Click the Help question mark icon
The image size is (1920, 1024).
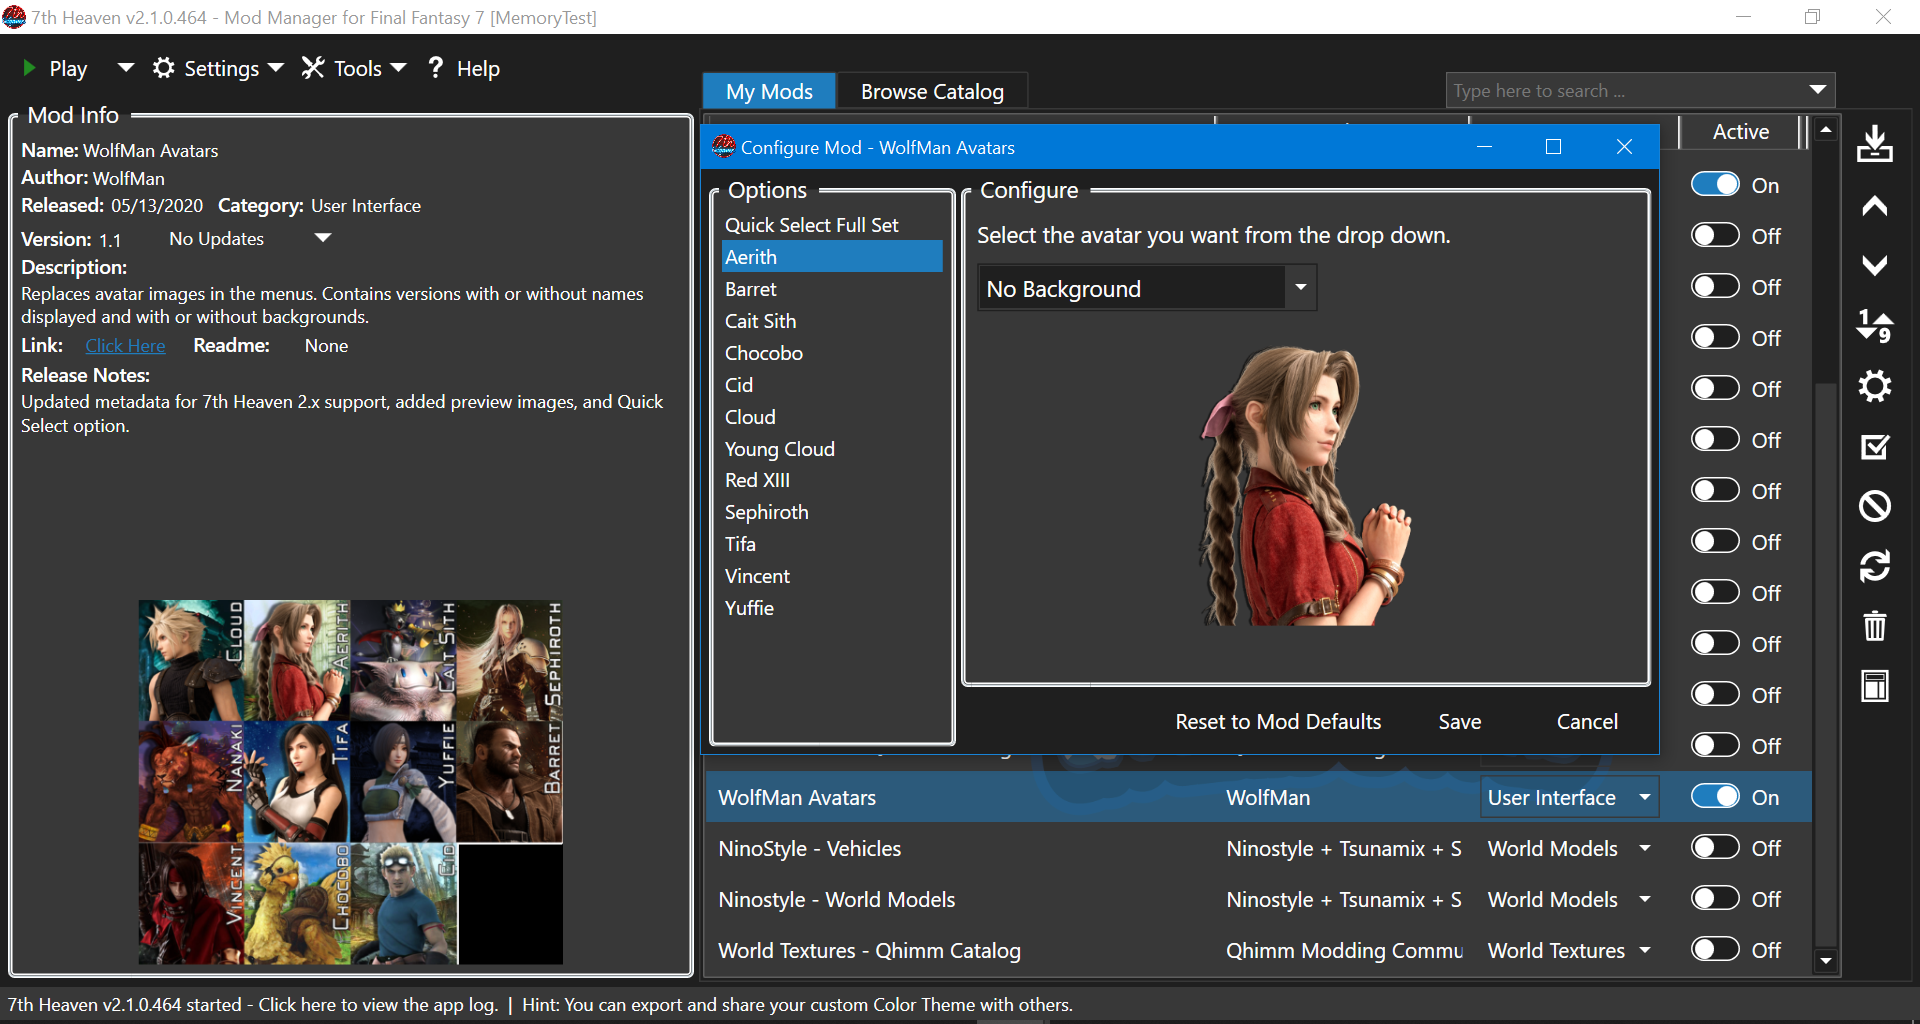(x=435, y=67)
